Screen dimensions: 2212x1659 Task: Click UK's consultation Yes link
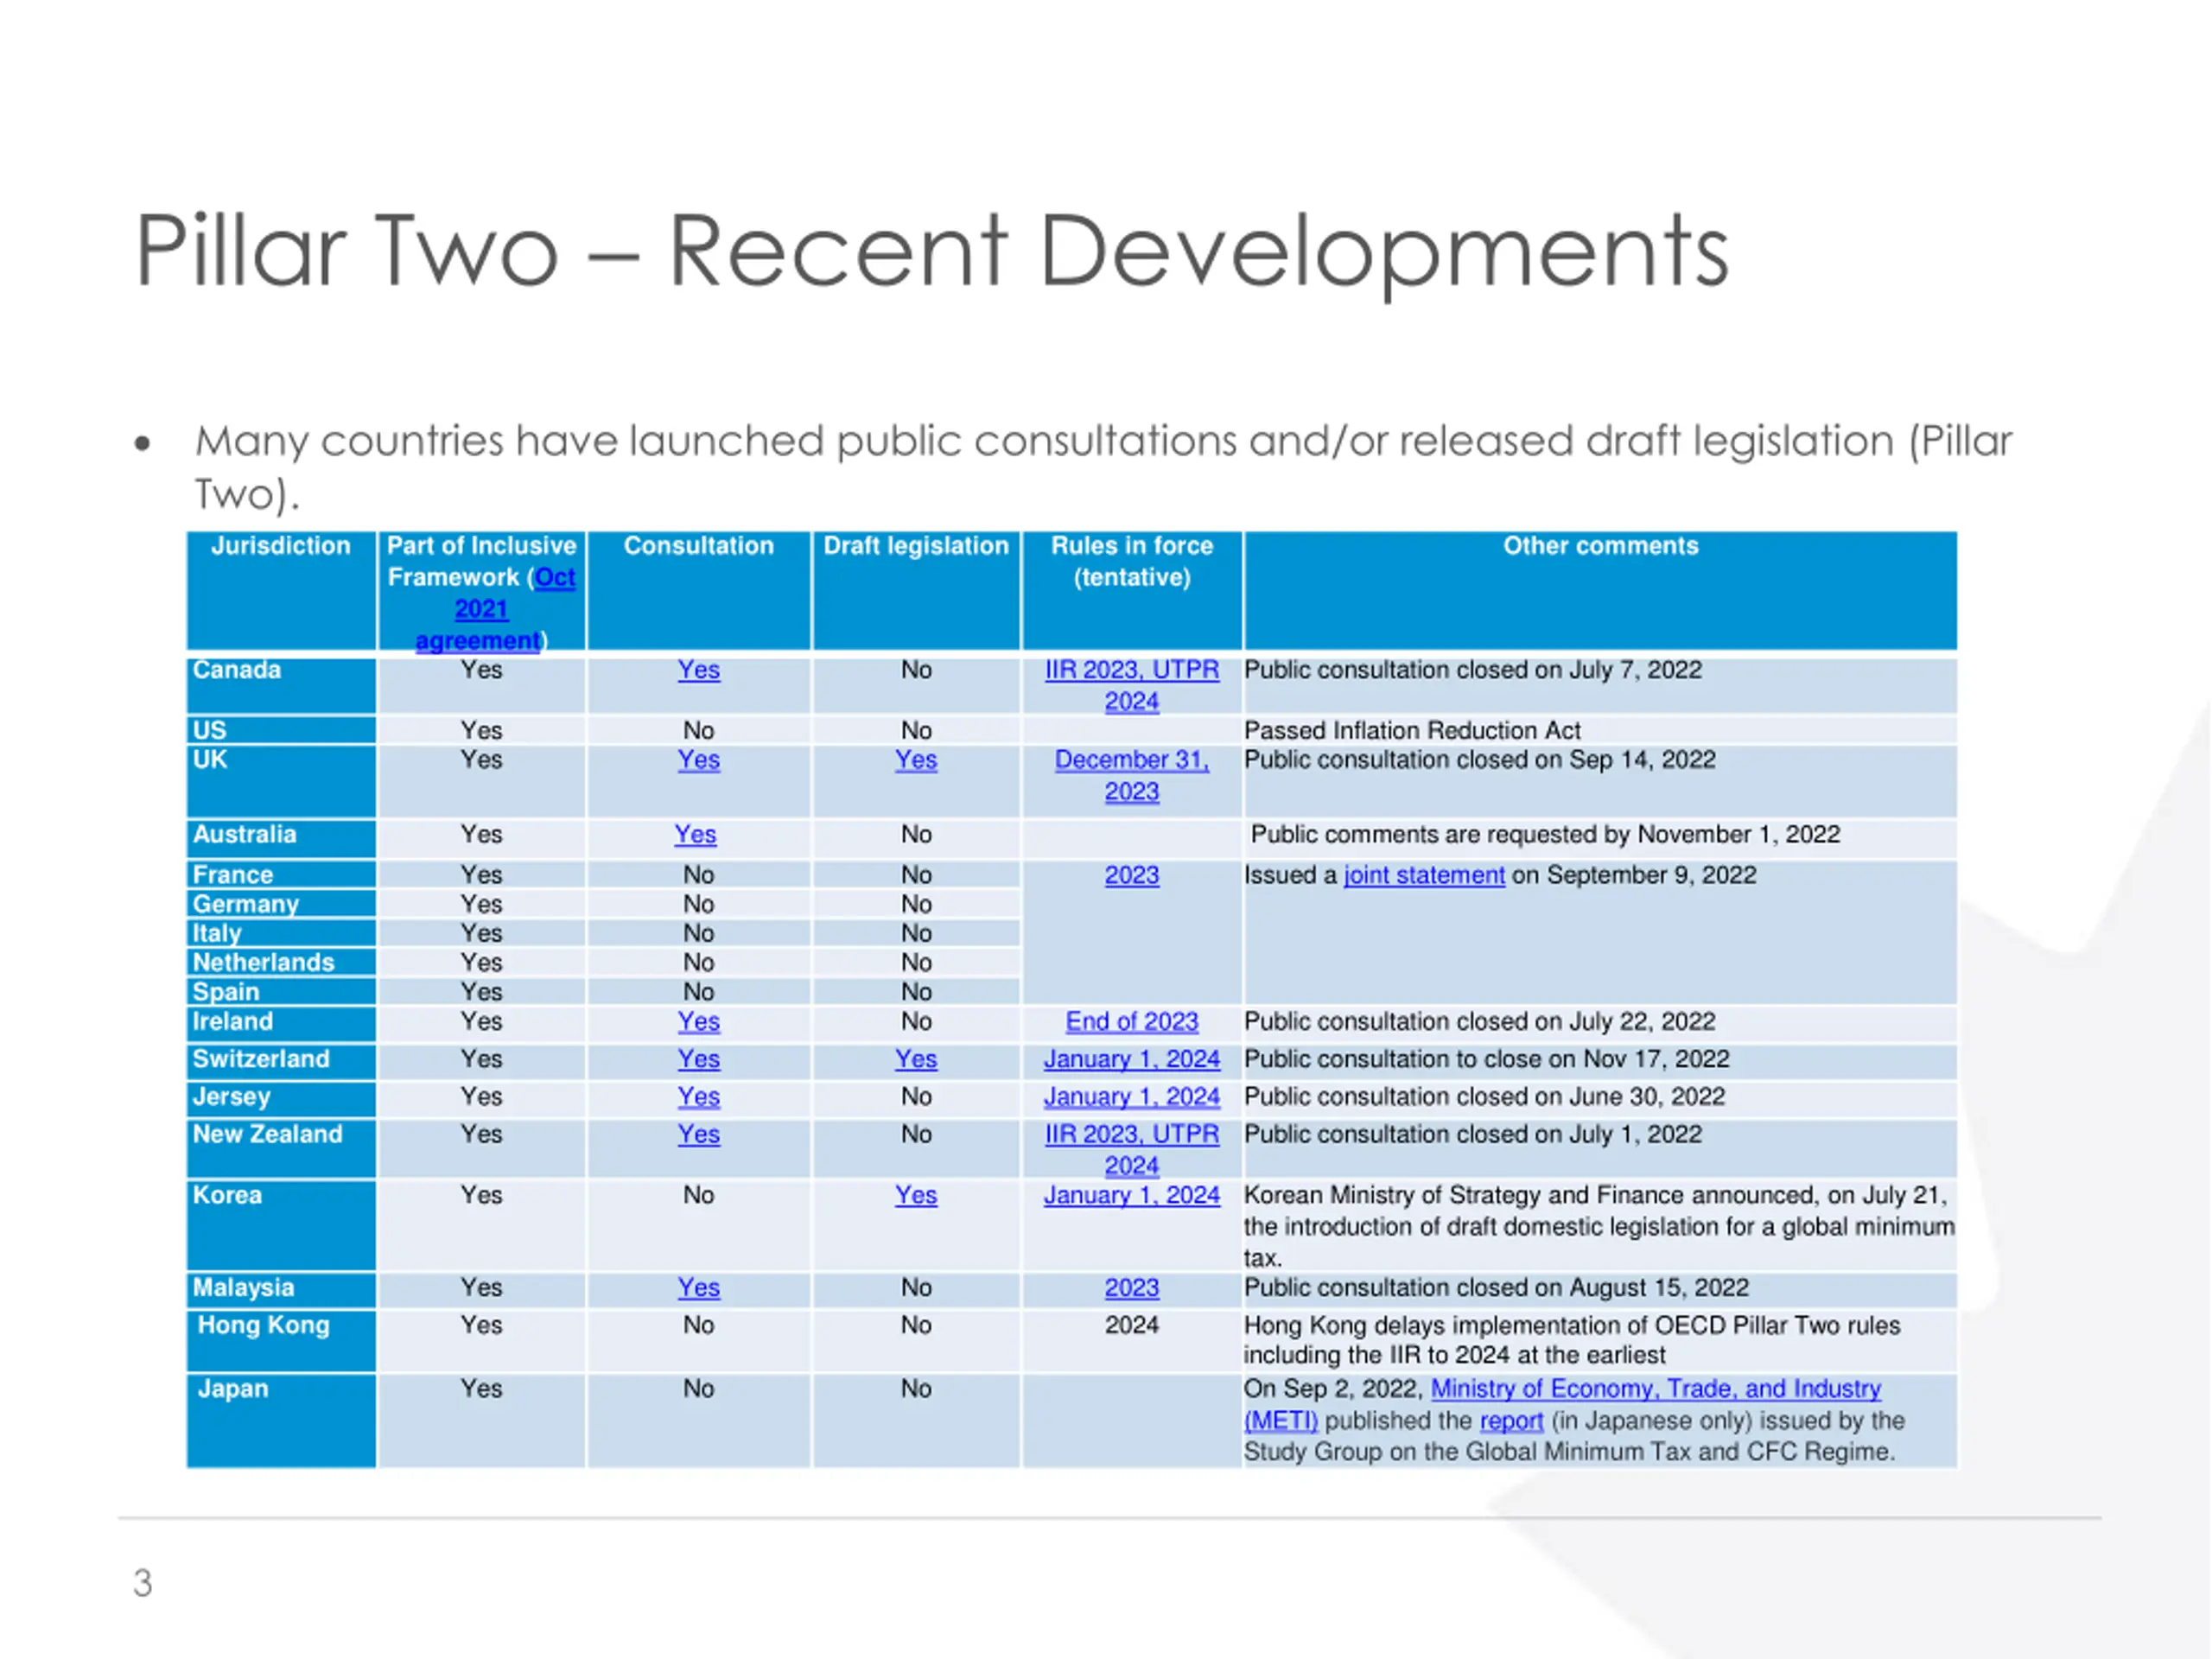[698, 760]
